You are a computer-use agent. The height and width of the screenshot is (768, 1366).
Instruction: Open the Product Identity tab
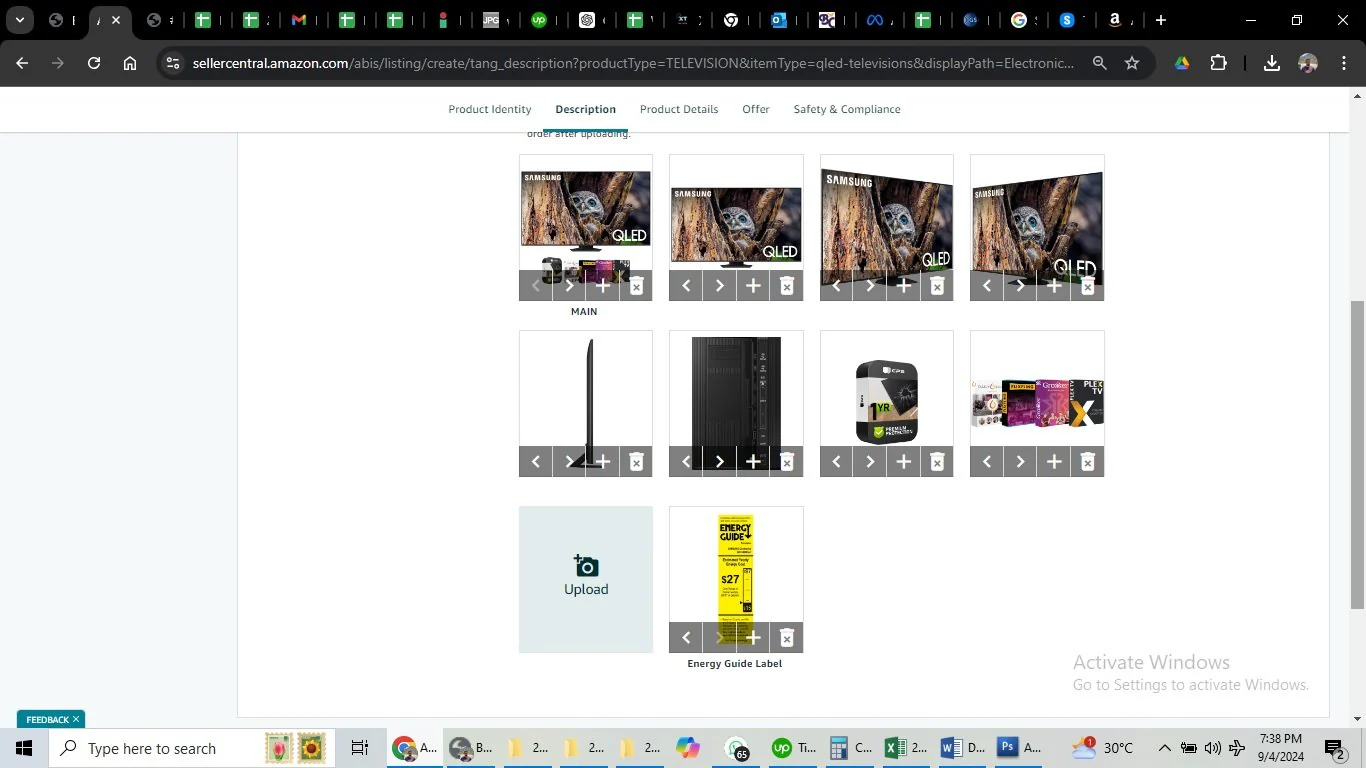pyautogui.click(x=490, y=109)
